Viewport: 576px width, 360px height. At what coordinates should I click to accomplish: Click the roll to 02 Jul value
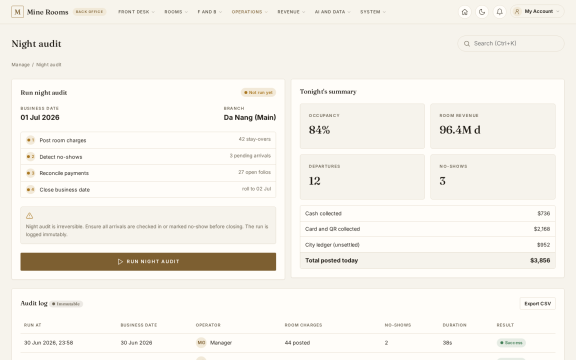pos(256,189)
